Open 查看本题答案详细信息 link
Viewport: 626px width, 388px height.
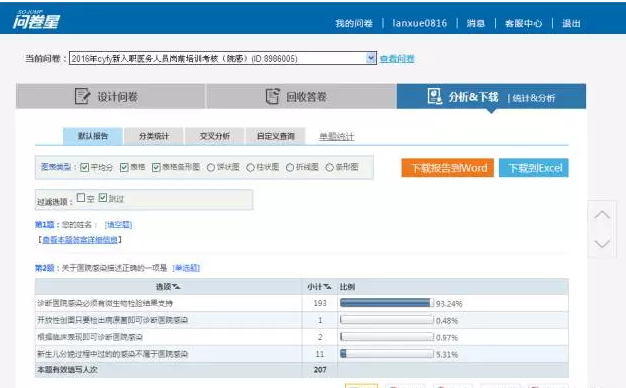point(80,240)
